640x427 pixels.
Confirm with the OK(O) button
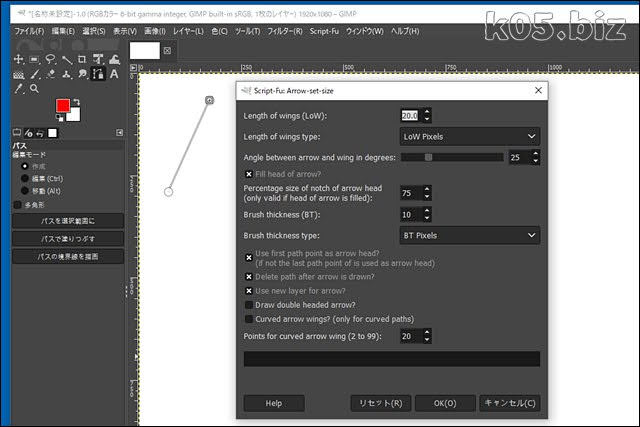pos(445,403)
